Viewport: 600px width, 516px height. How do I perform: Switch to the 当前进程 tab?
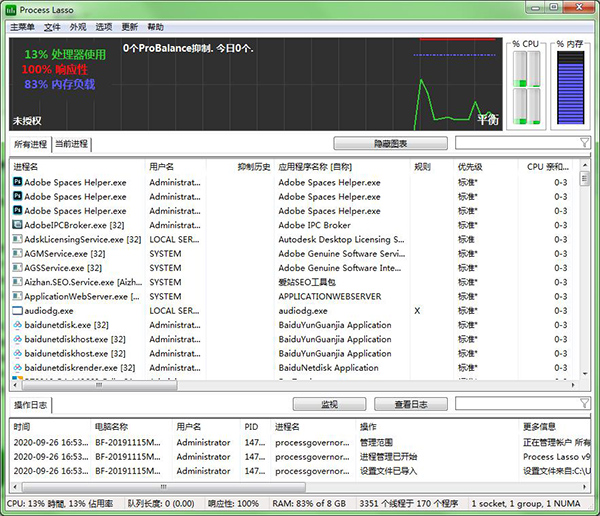(x=72, y=144)
